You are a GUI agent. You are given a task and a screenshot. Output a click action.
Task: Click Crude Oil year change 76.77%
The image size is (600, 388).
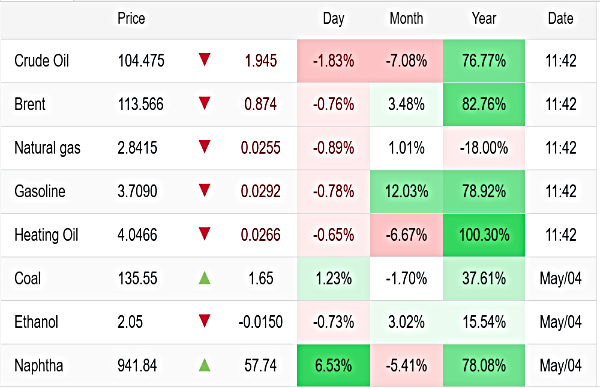[x=484, y=60]
